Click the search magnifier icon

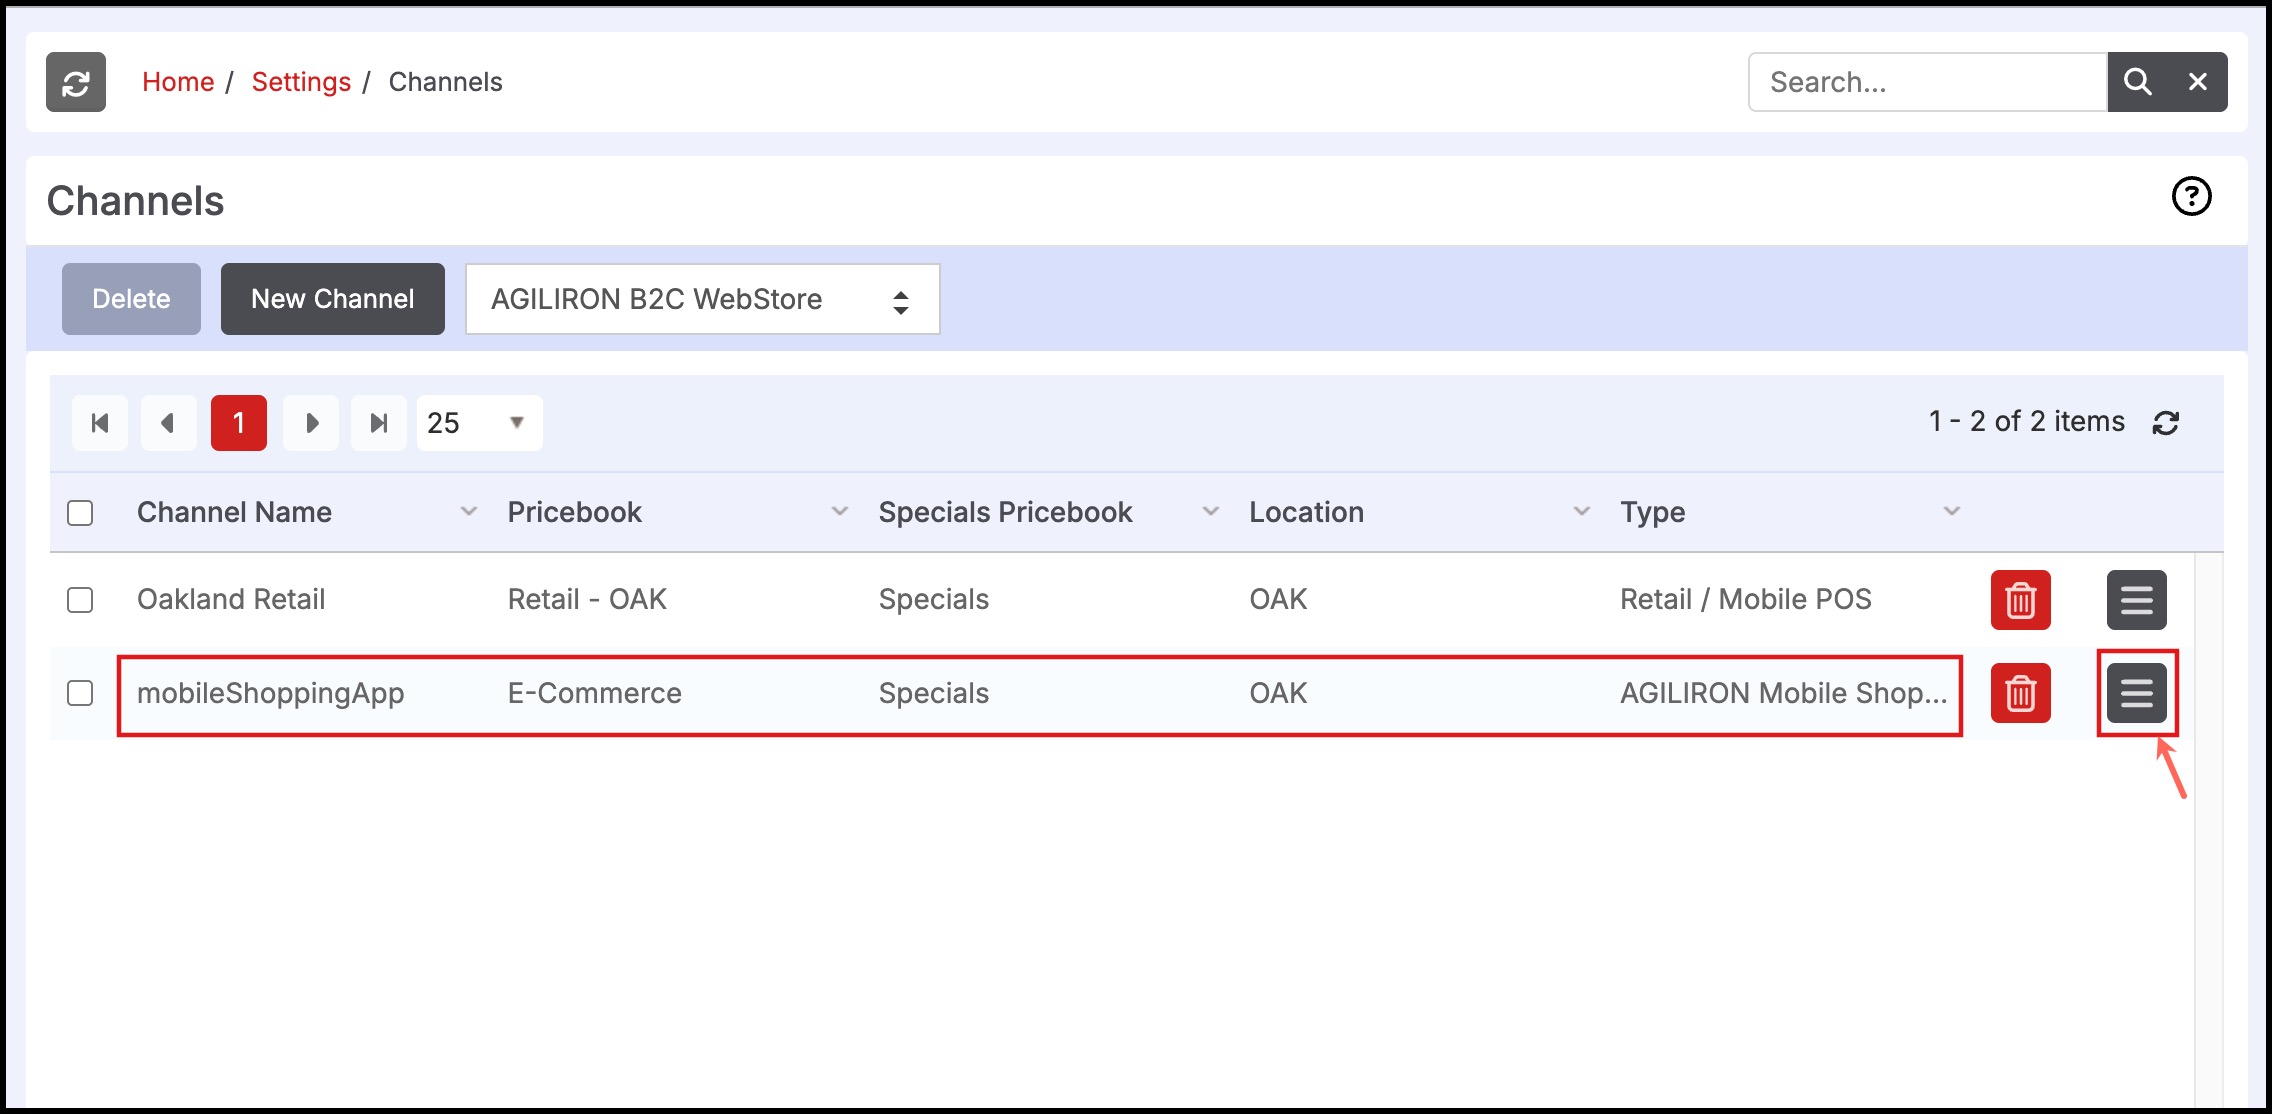pyautogui.click(x=2137, y=82)
